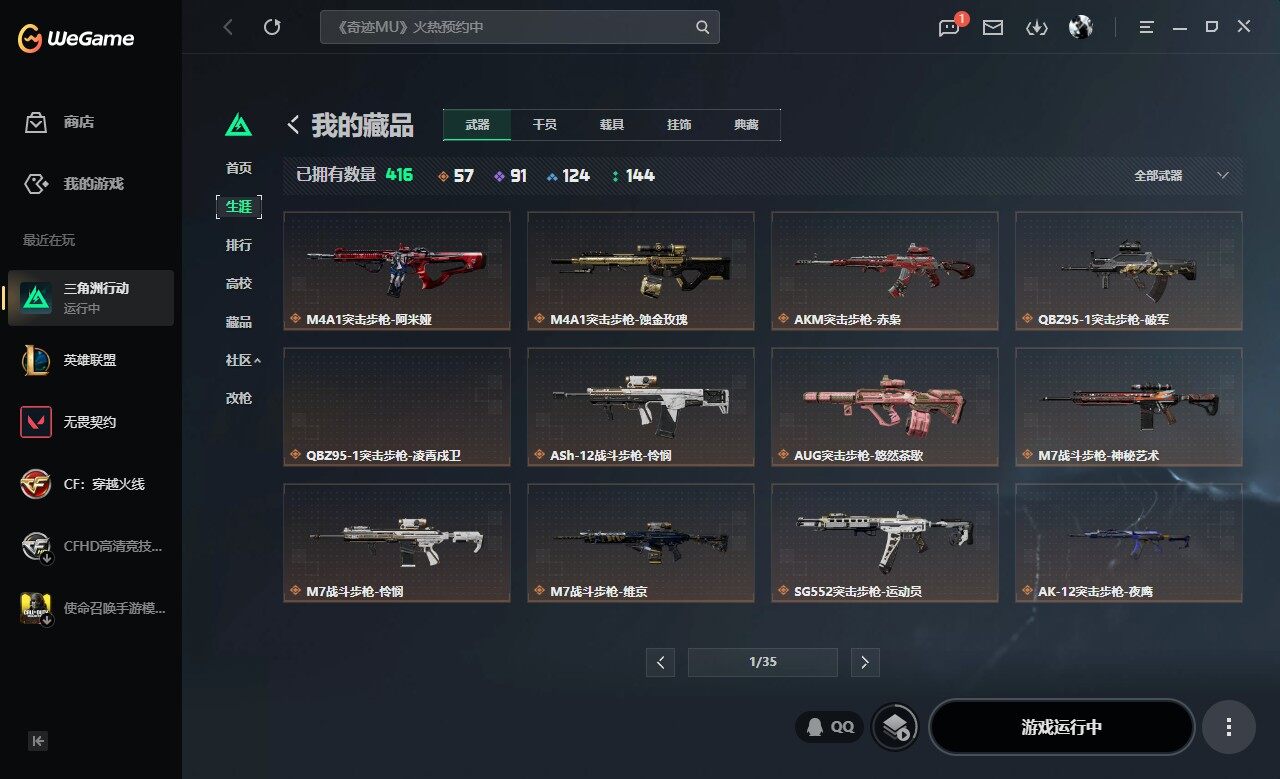Click the refresh icon in top bar

click(x=272, y=27)
